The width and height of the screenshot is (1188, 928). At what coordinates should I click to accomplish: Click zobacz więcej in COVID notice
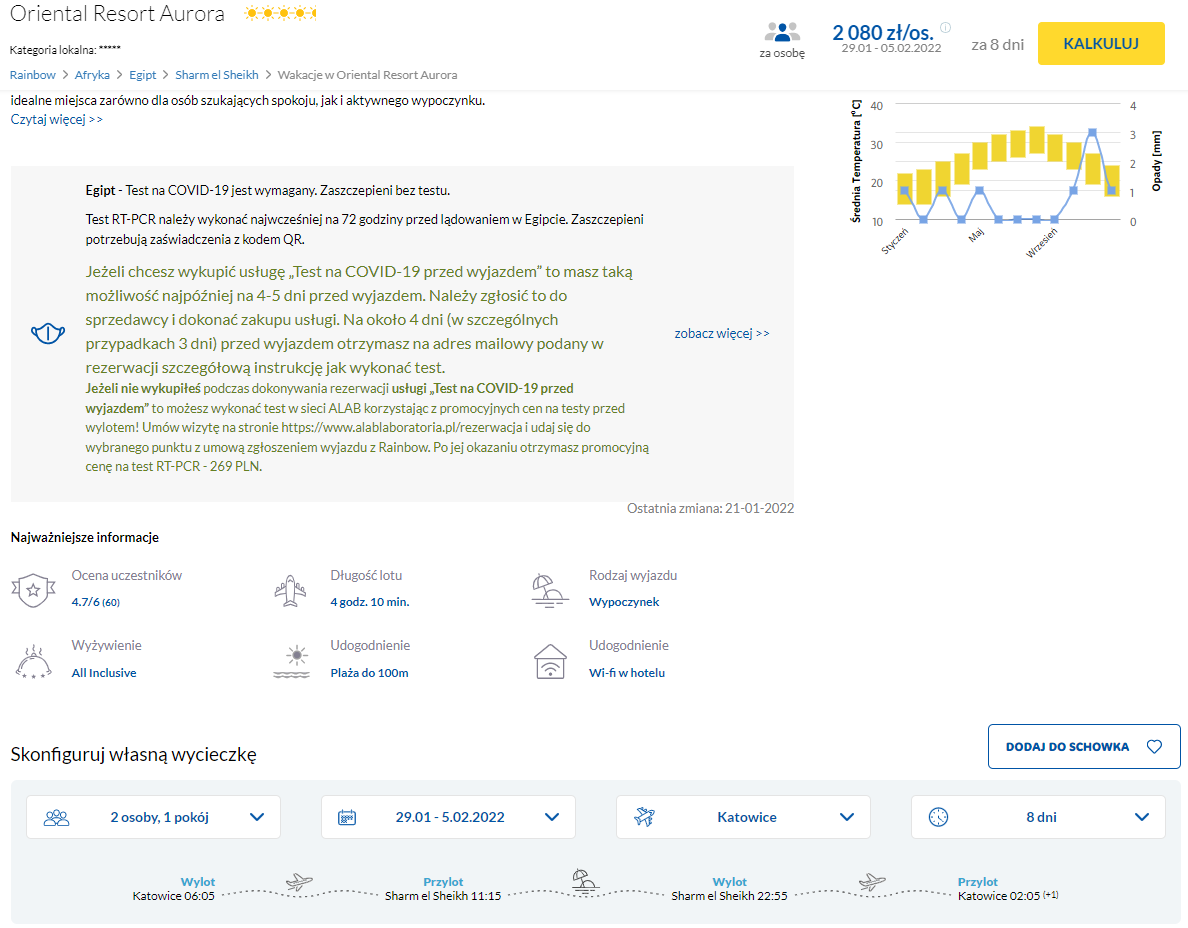click(x=722, y=333)
